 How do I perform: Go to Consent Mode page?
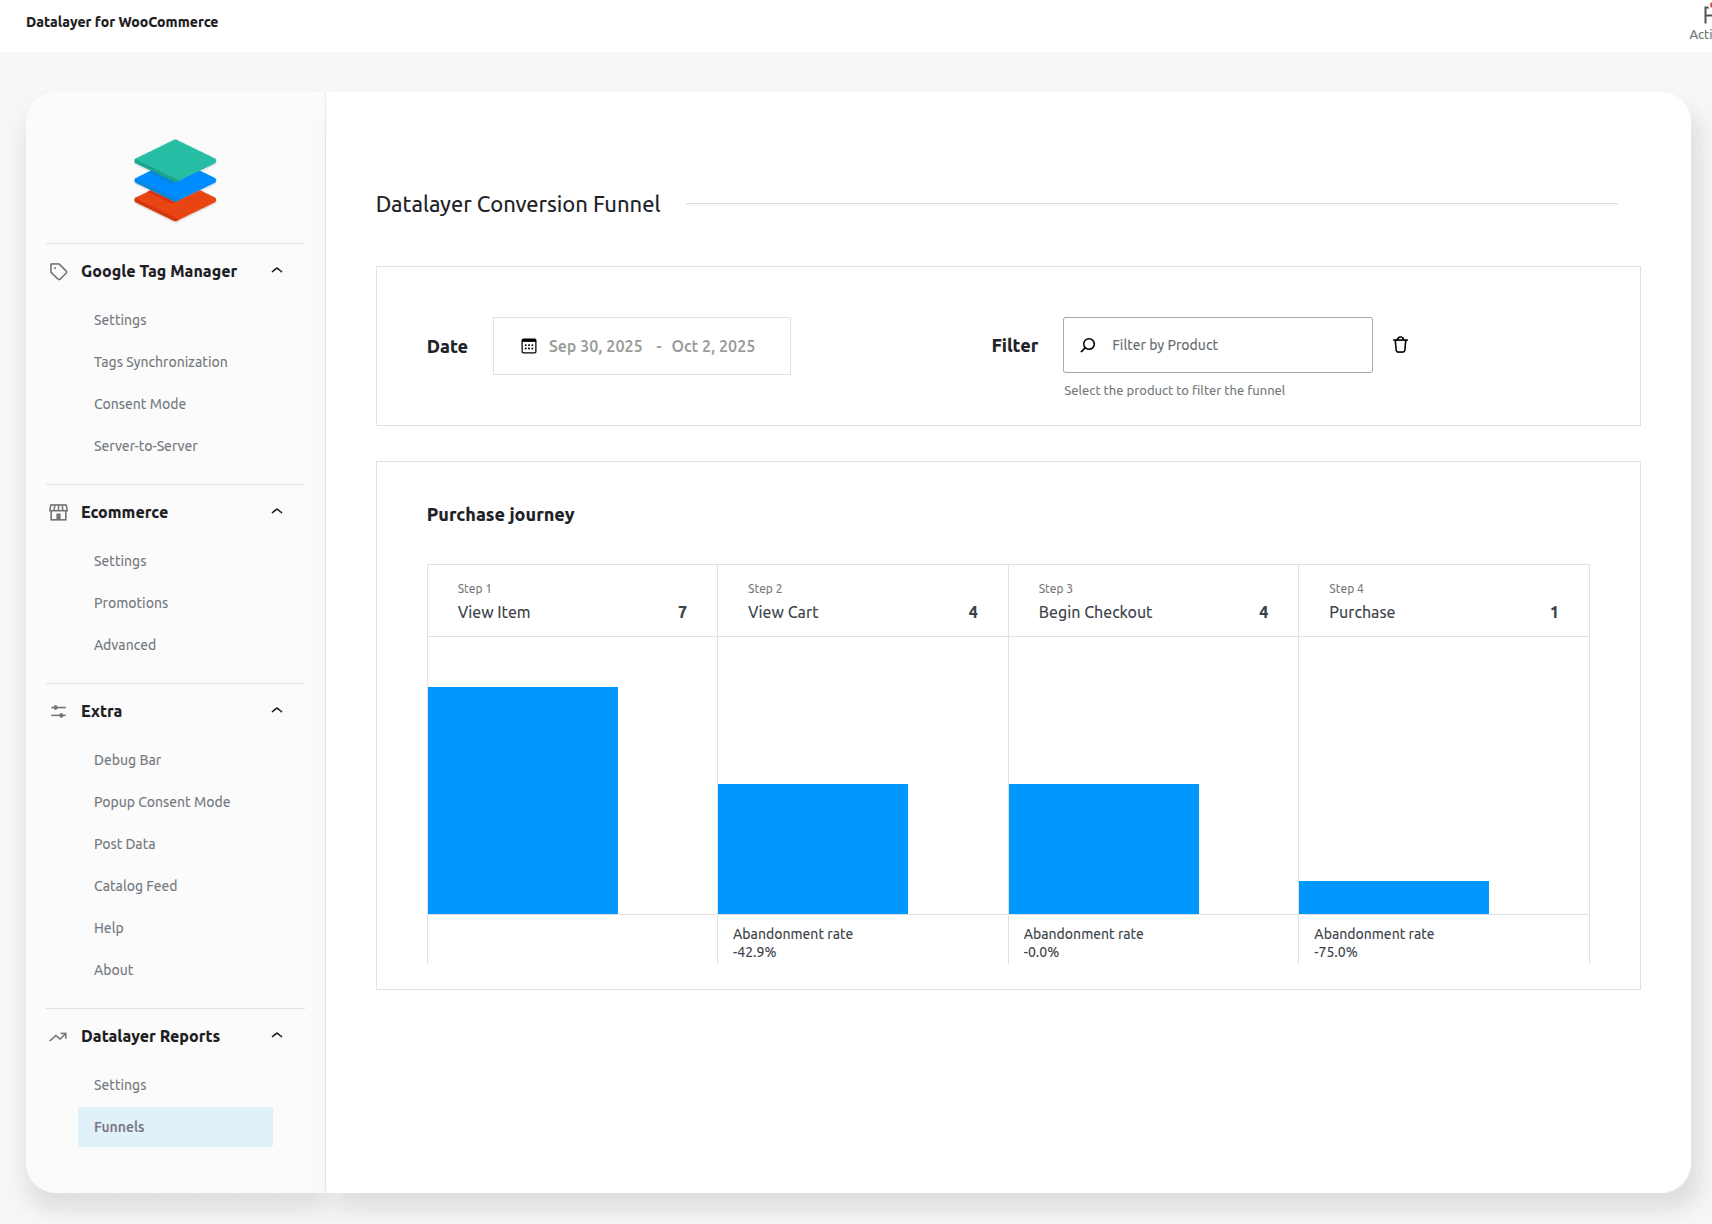pos(140,404)
